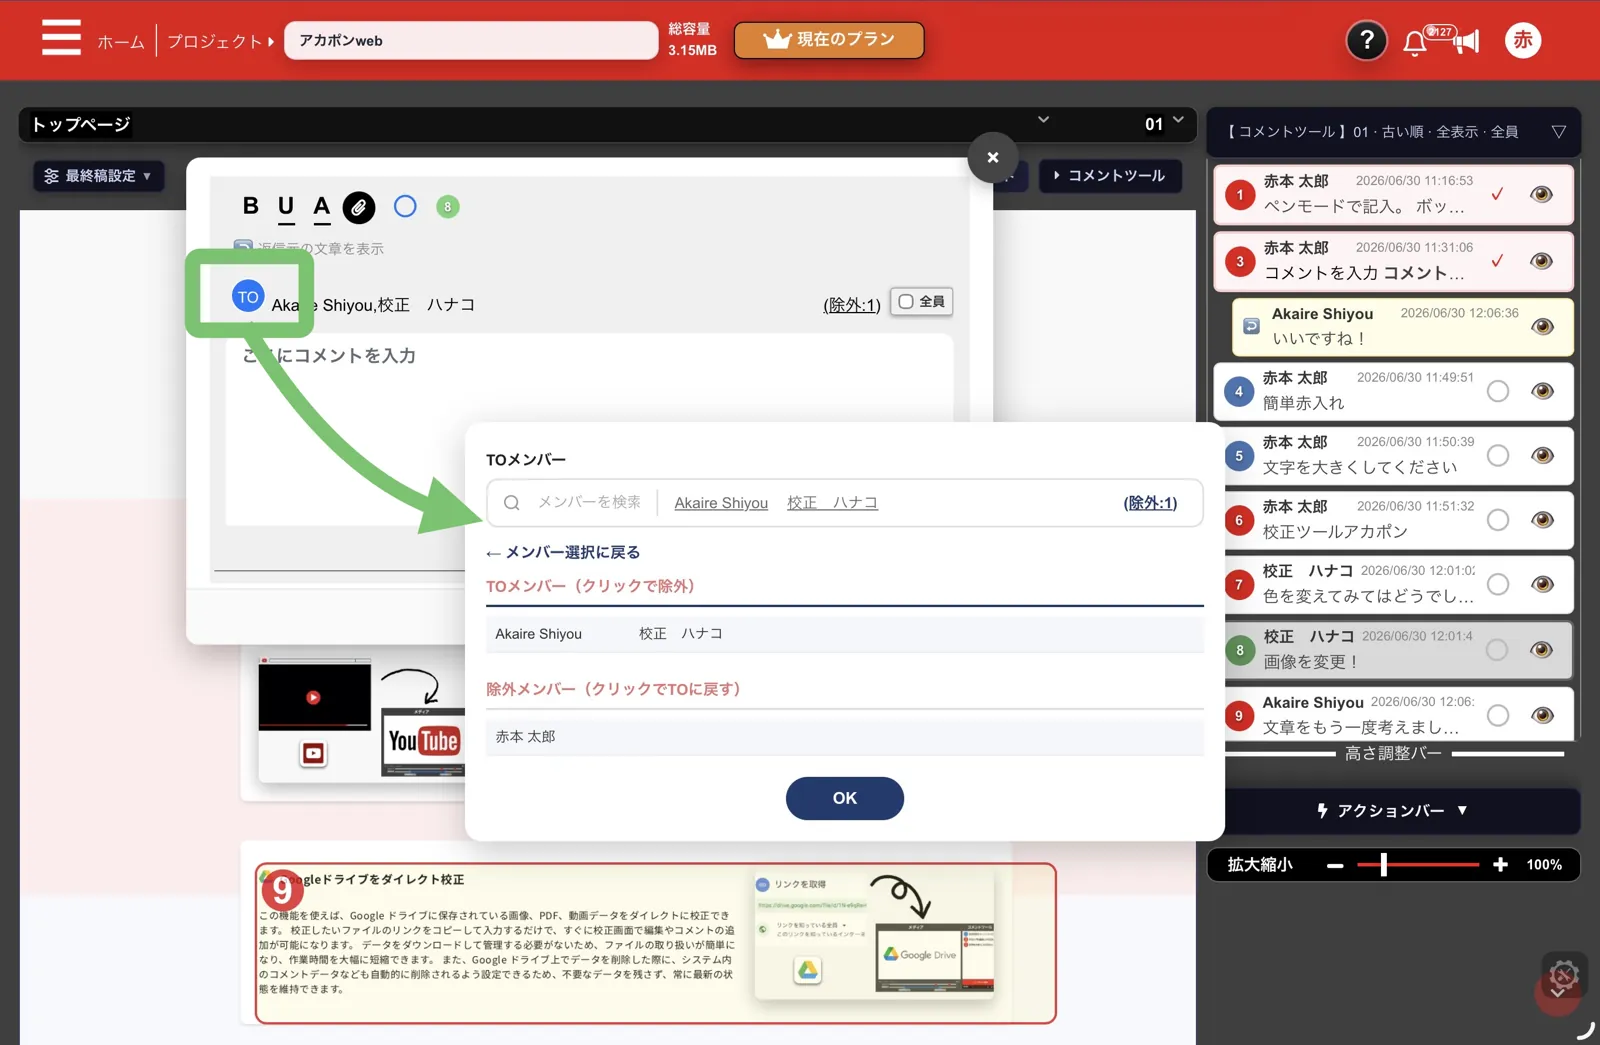Click the show reply source text icon

tap(243, 247)
